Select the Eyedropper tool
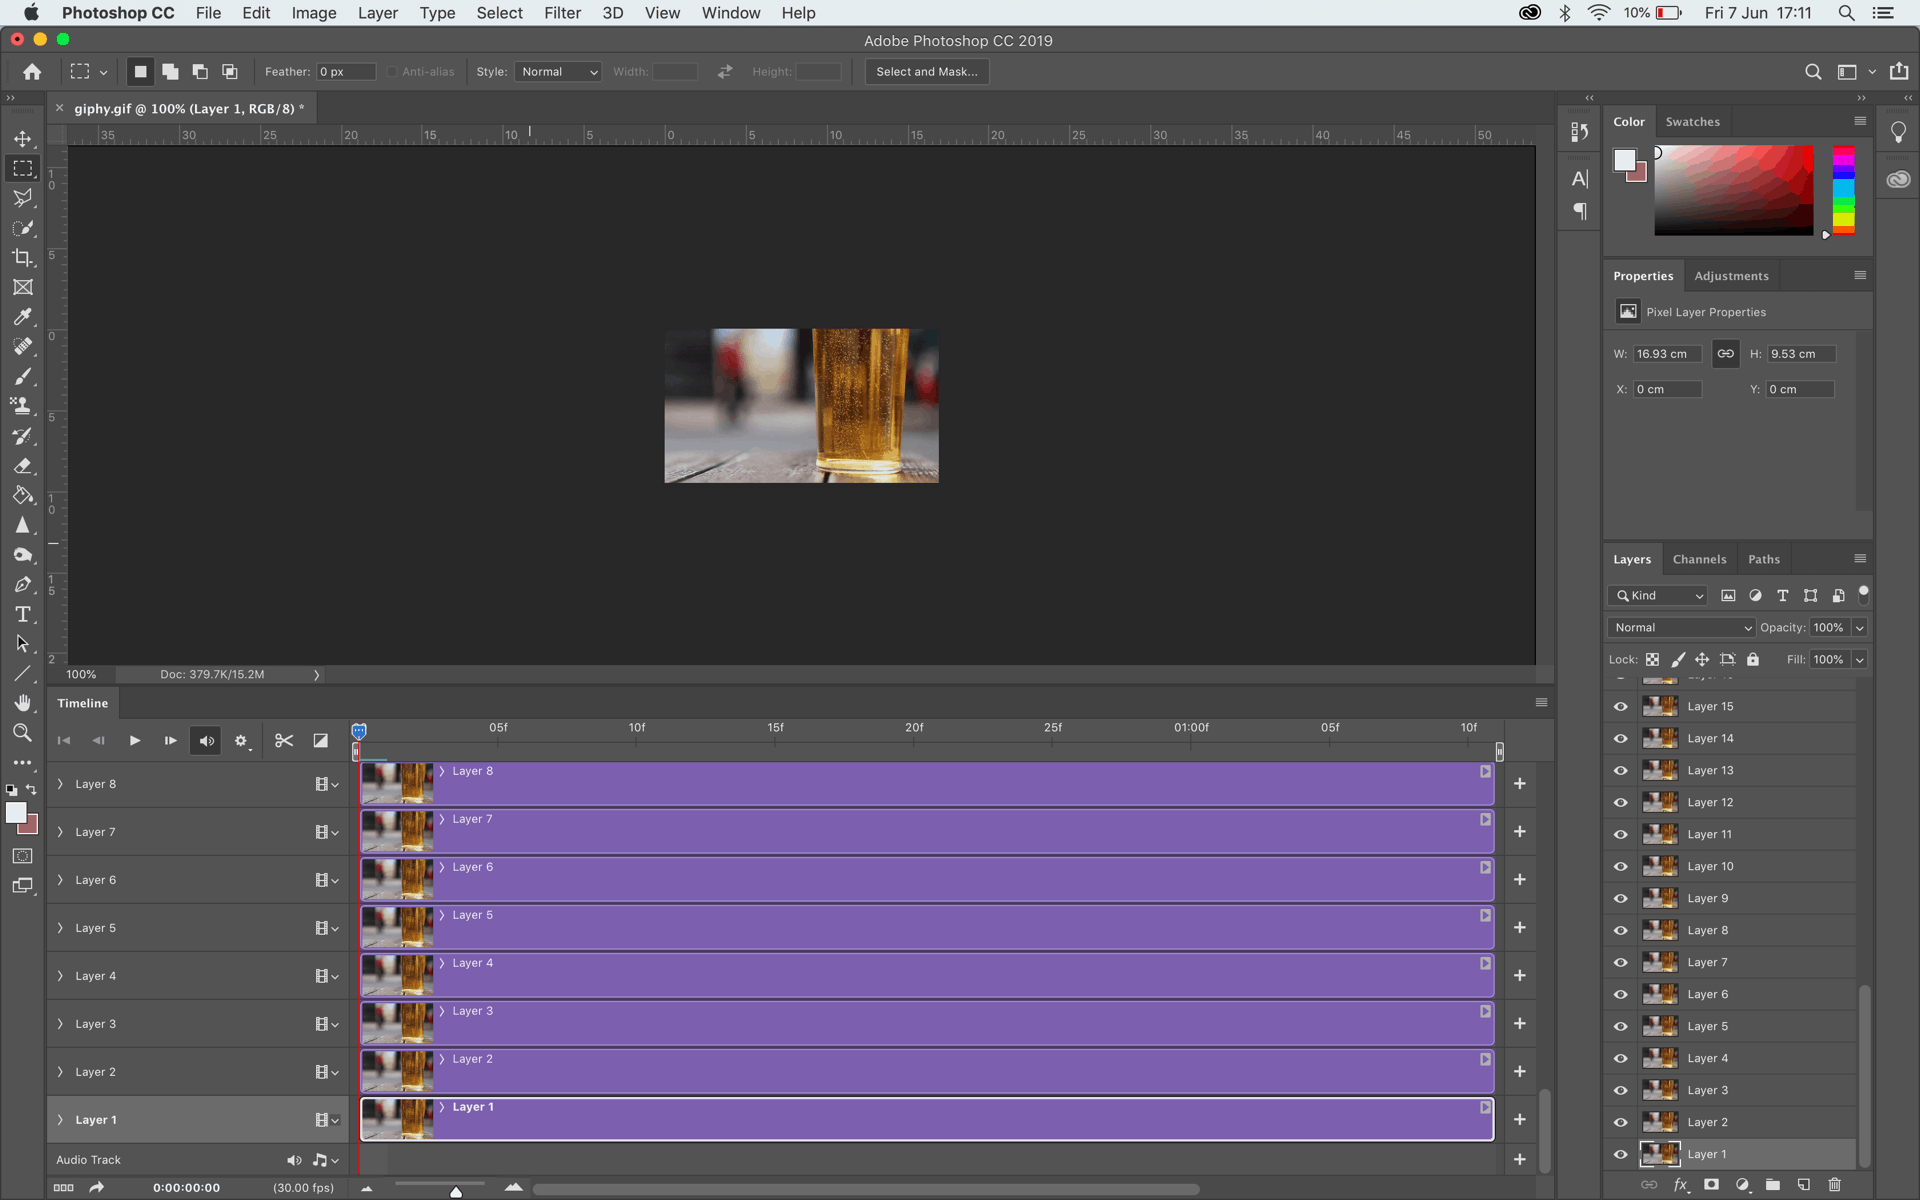The height and width of the screenshot is (1200, 1920). (x=22, y=317)
